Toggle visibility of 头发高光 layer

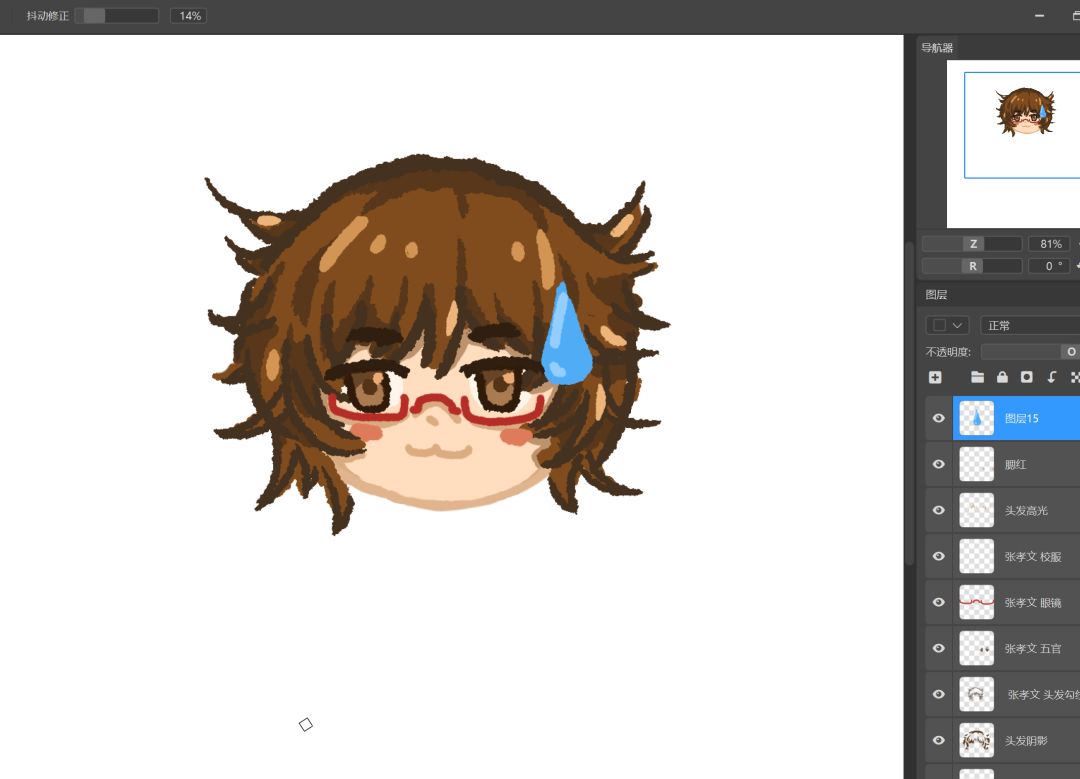(938, 510)
